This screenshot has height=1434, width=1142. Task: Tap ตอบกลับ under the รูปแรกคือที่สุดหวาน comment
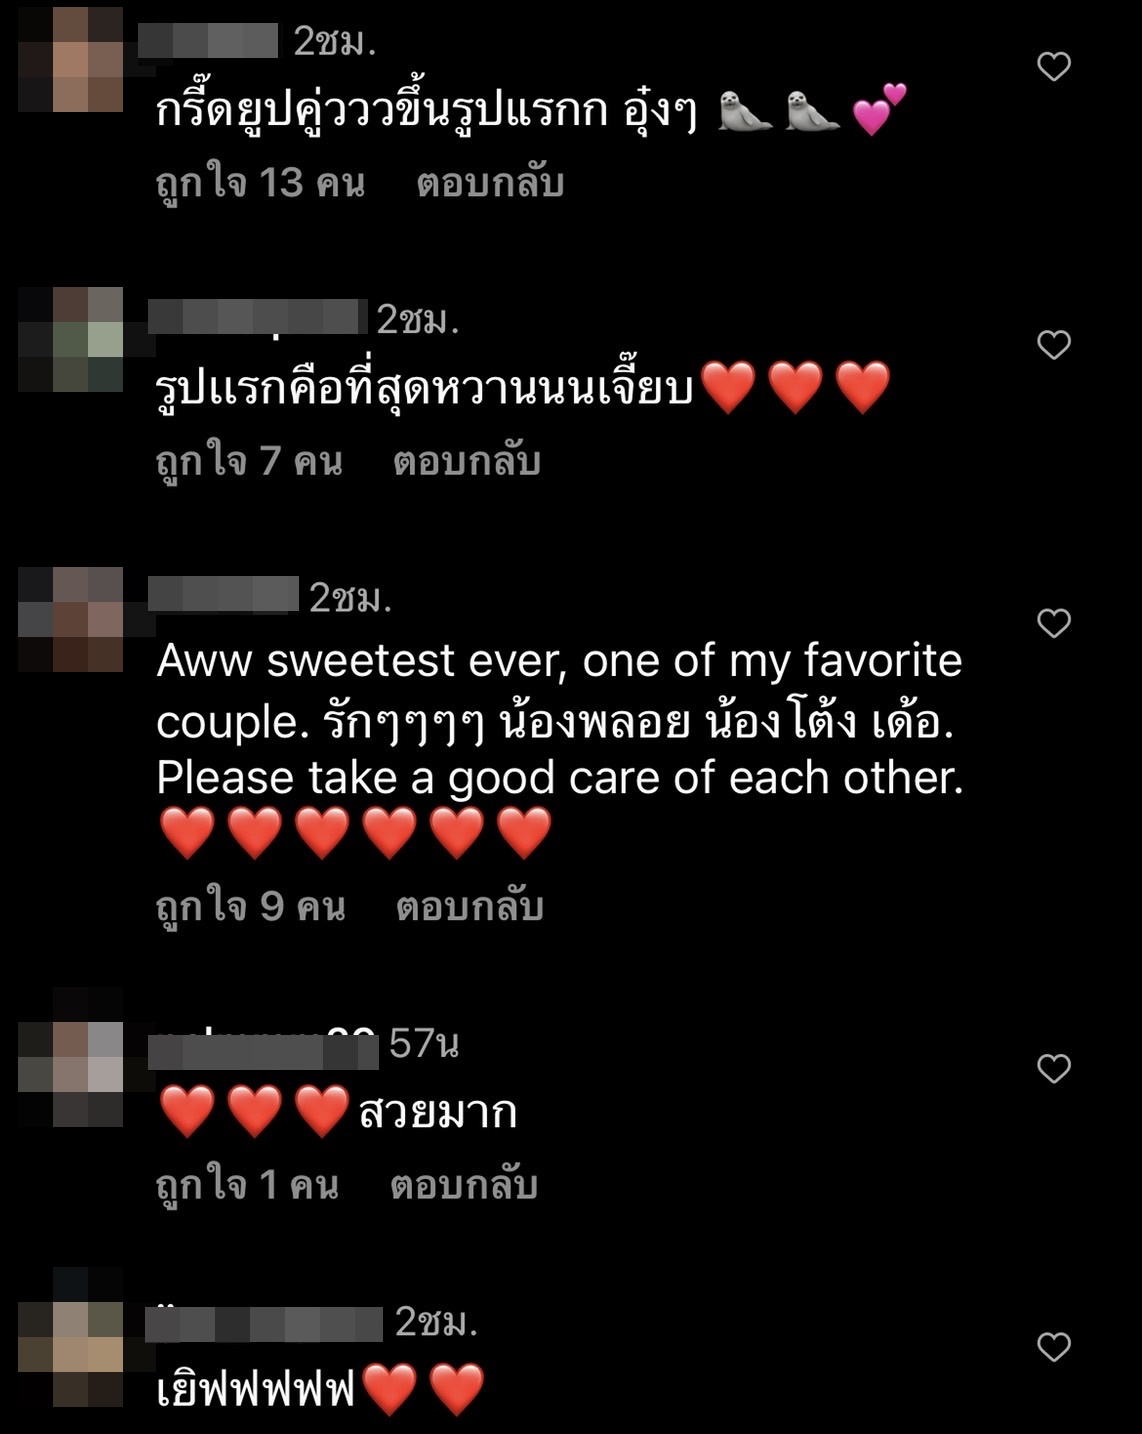click(x=467, y=461)
